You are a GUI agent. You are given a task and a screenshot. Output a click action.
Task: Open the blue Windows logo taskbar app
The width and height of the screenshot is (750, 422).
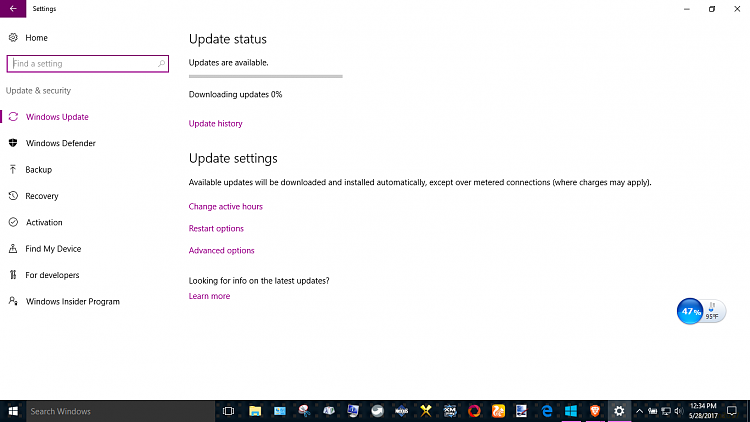571,411
